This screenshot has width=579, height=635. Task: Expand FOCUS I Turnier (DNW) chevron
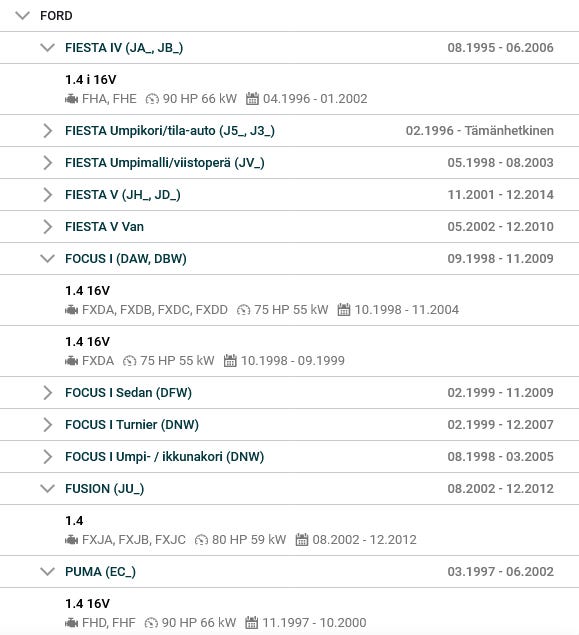coord(47,424)
